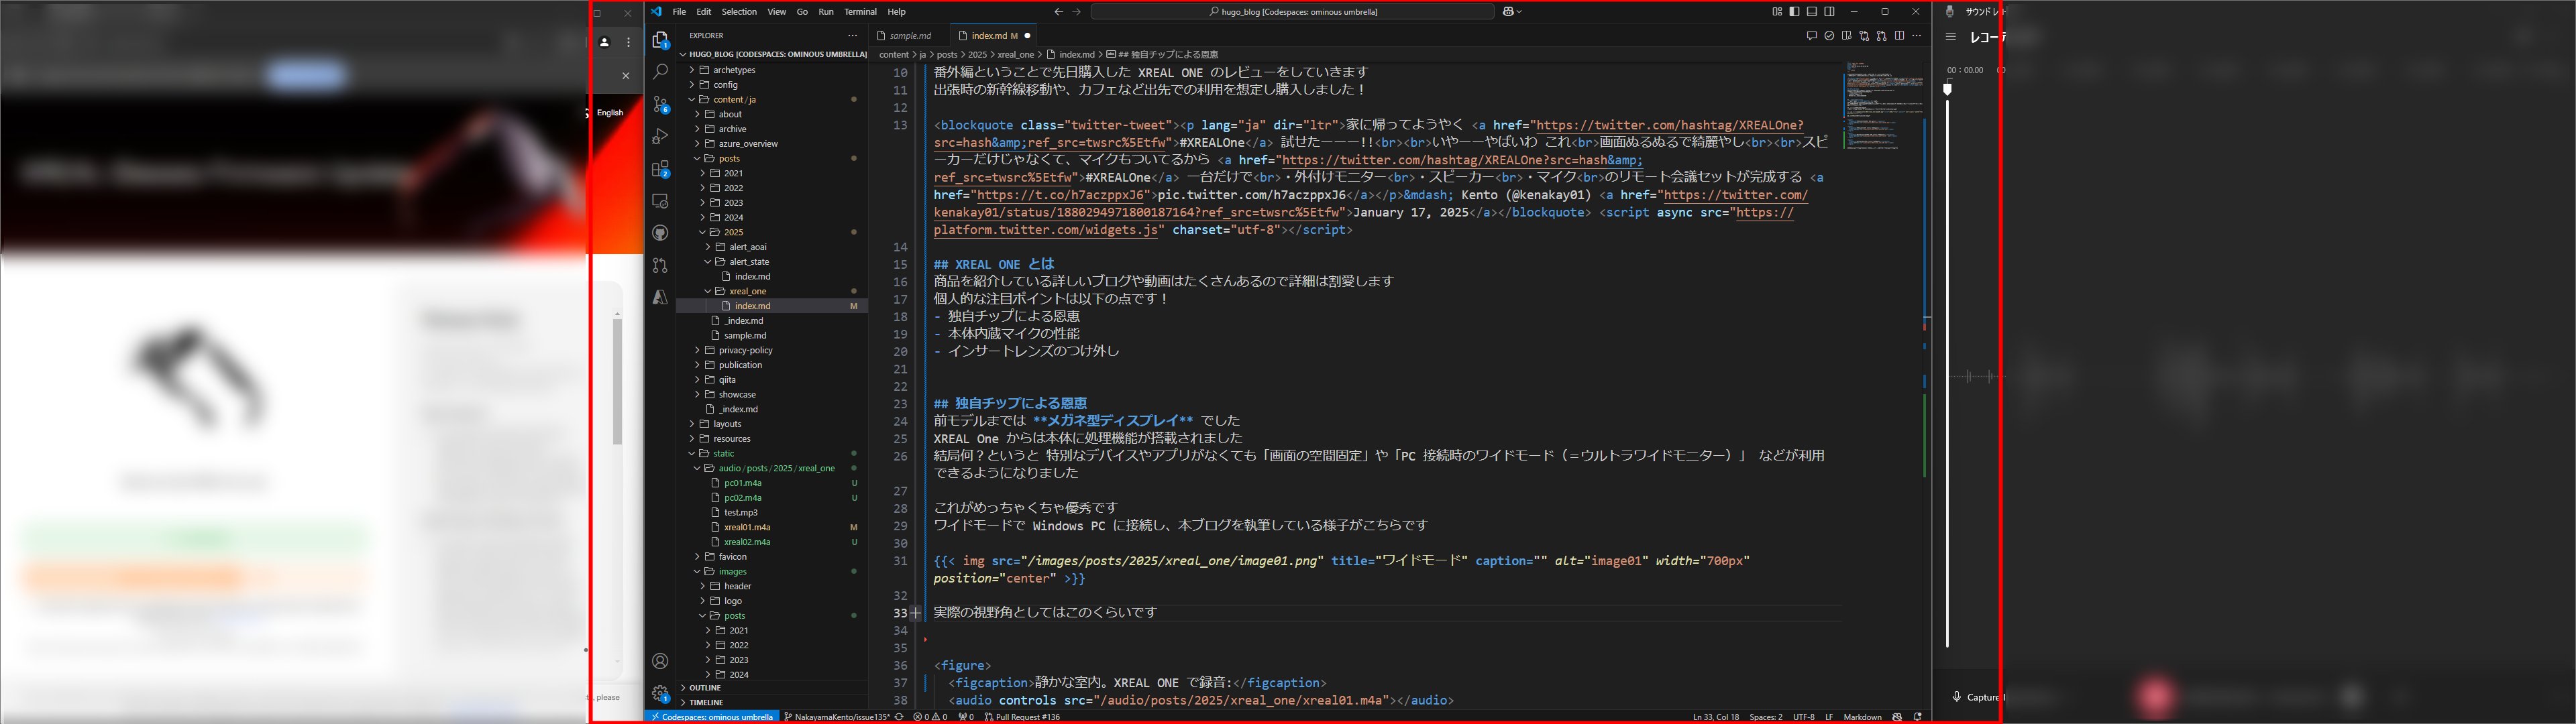This screenshot has height=724, width=2576.
Task: Open the GitHub view in activity bar
Action: pyautogui.click(x=660, y=233)
